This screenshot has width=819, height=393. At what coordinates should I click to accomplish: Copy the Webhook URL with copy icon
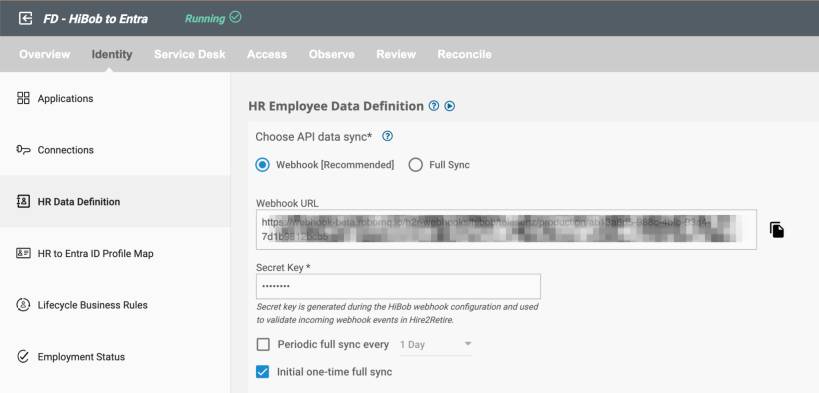point(777,229)
